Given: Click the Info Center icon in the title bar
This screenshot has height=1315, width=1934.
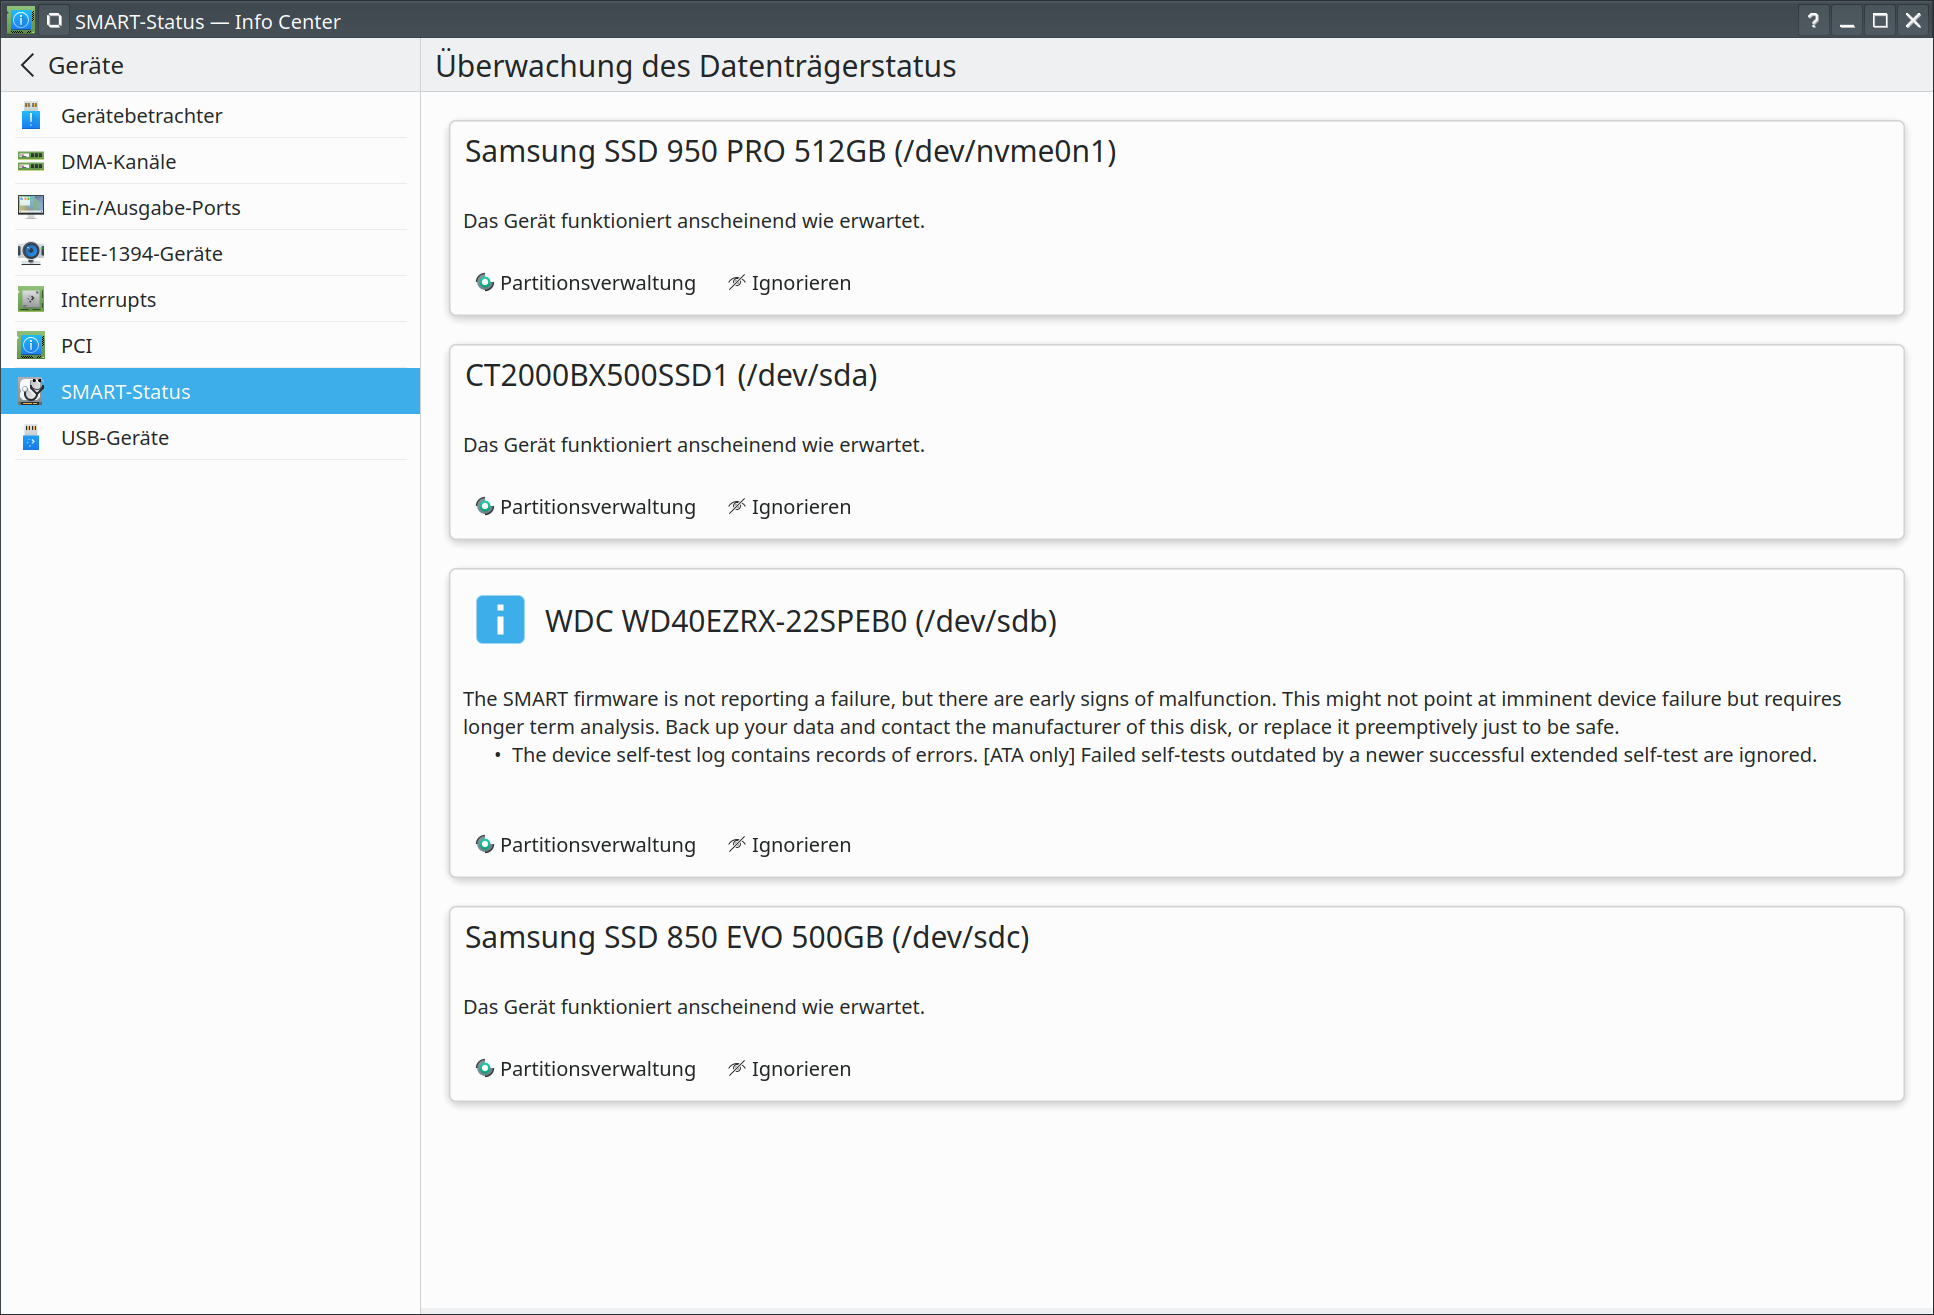Looking at the screenshot, I should [20, 20].
